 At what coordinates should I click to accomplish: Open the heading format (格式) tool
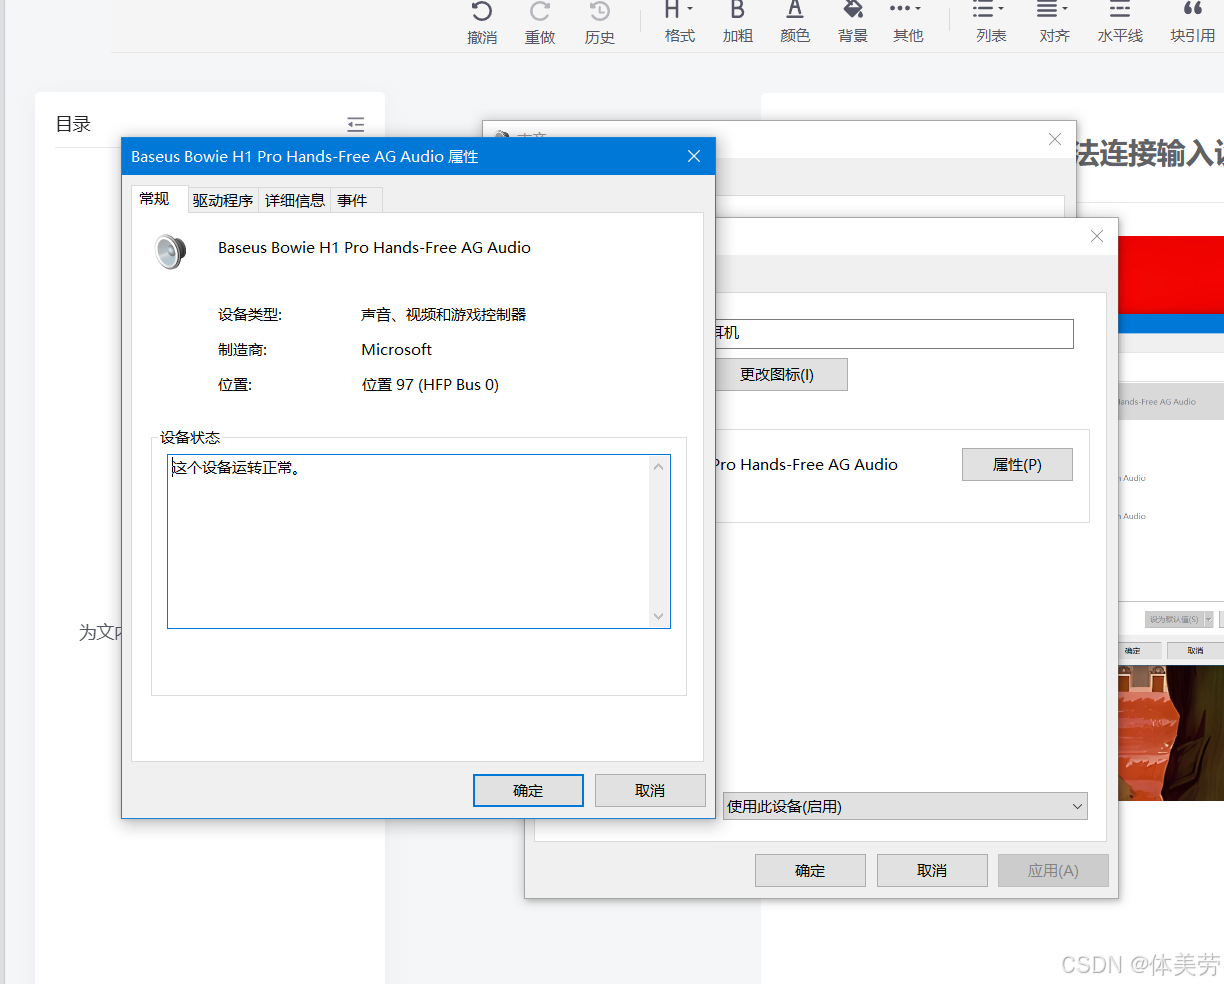pyautogui.click(x=680, y=22)
